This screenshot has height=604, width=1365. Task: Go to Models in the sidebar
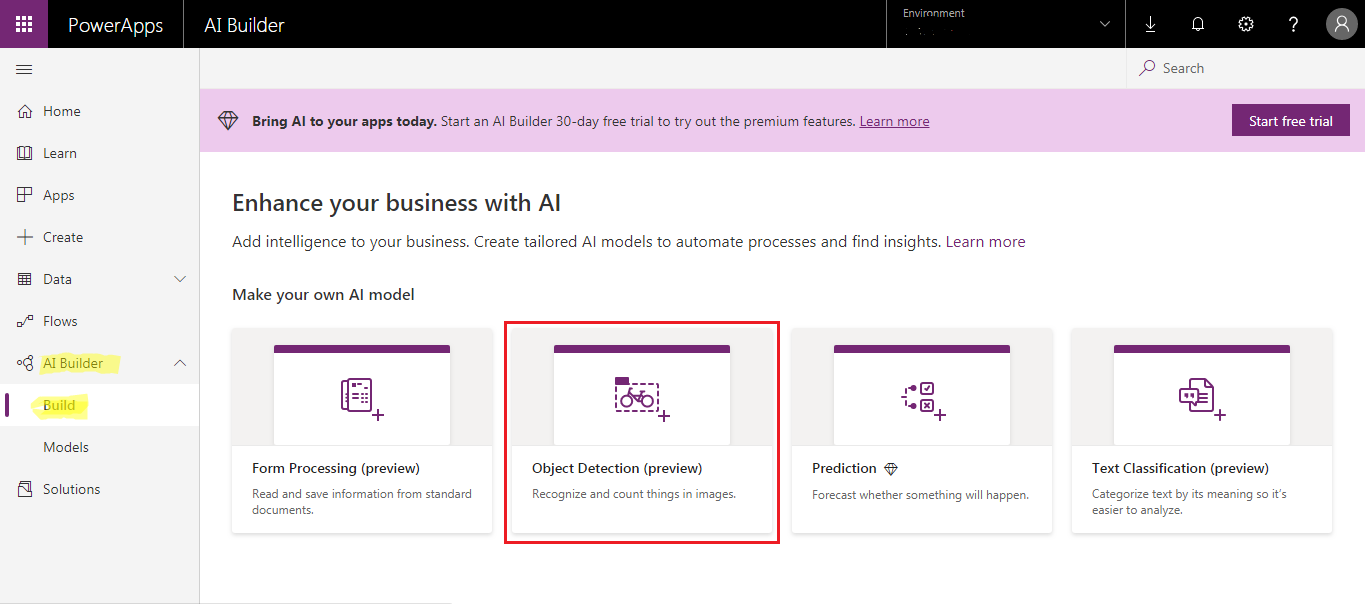66,447
